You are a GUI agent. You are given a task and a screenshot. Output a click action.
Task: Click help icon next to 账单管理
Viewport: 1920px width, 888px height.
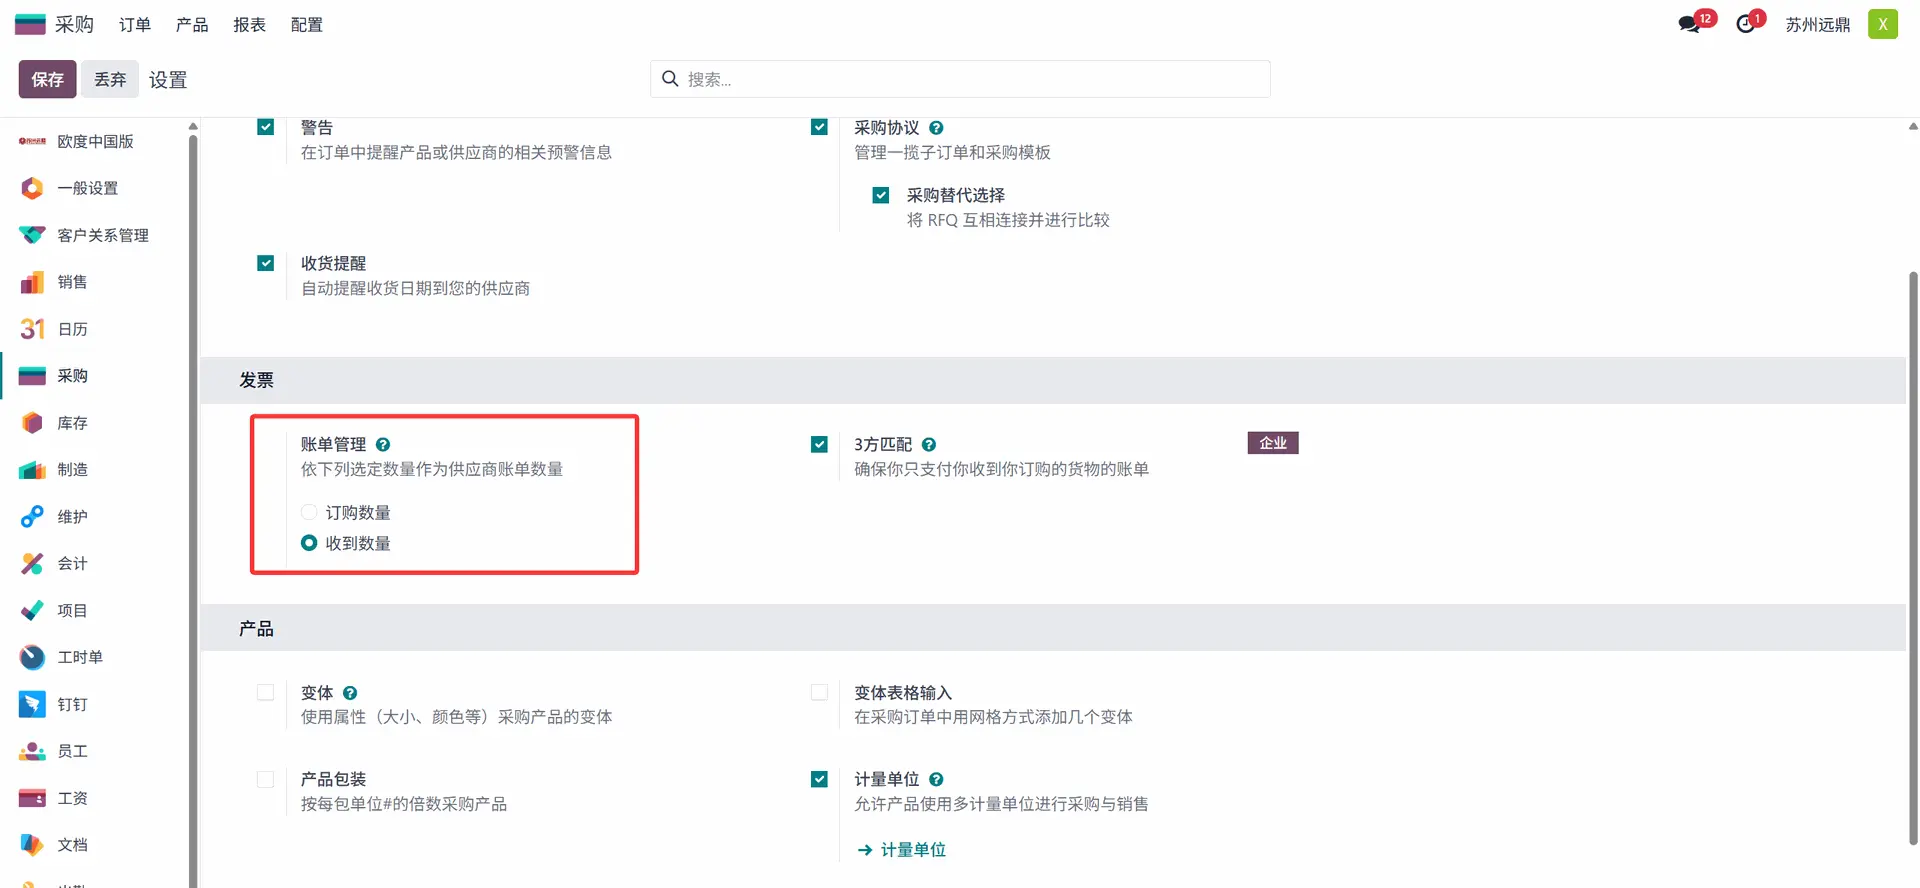tap(383, 445)
